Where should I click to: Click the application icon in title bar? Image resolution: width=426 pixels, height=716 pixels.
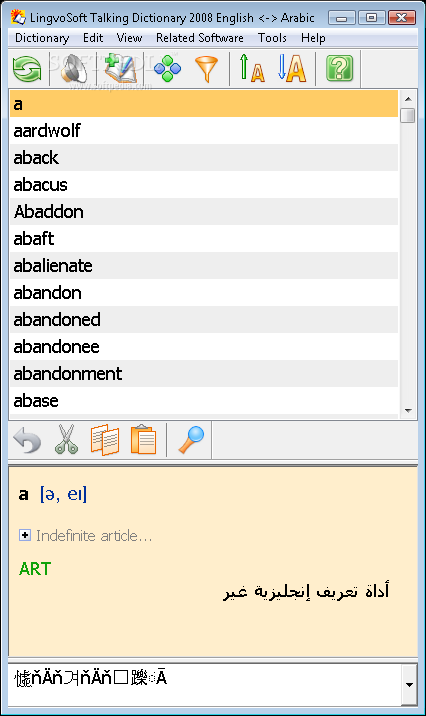click(18, 17)
